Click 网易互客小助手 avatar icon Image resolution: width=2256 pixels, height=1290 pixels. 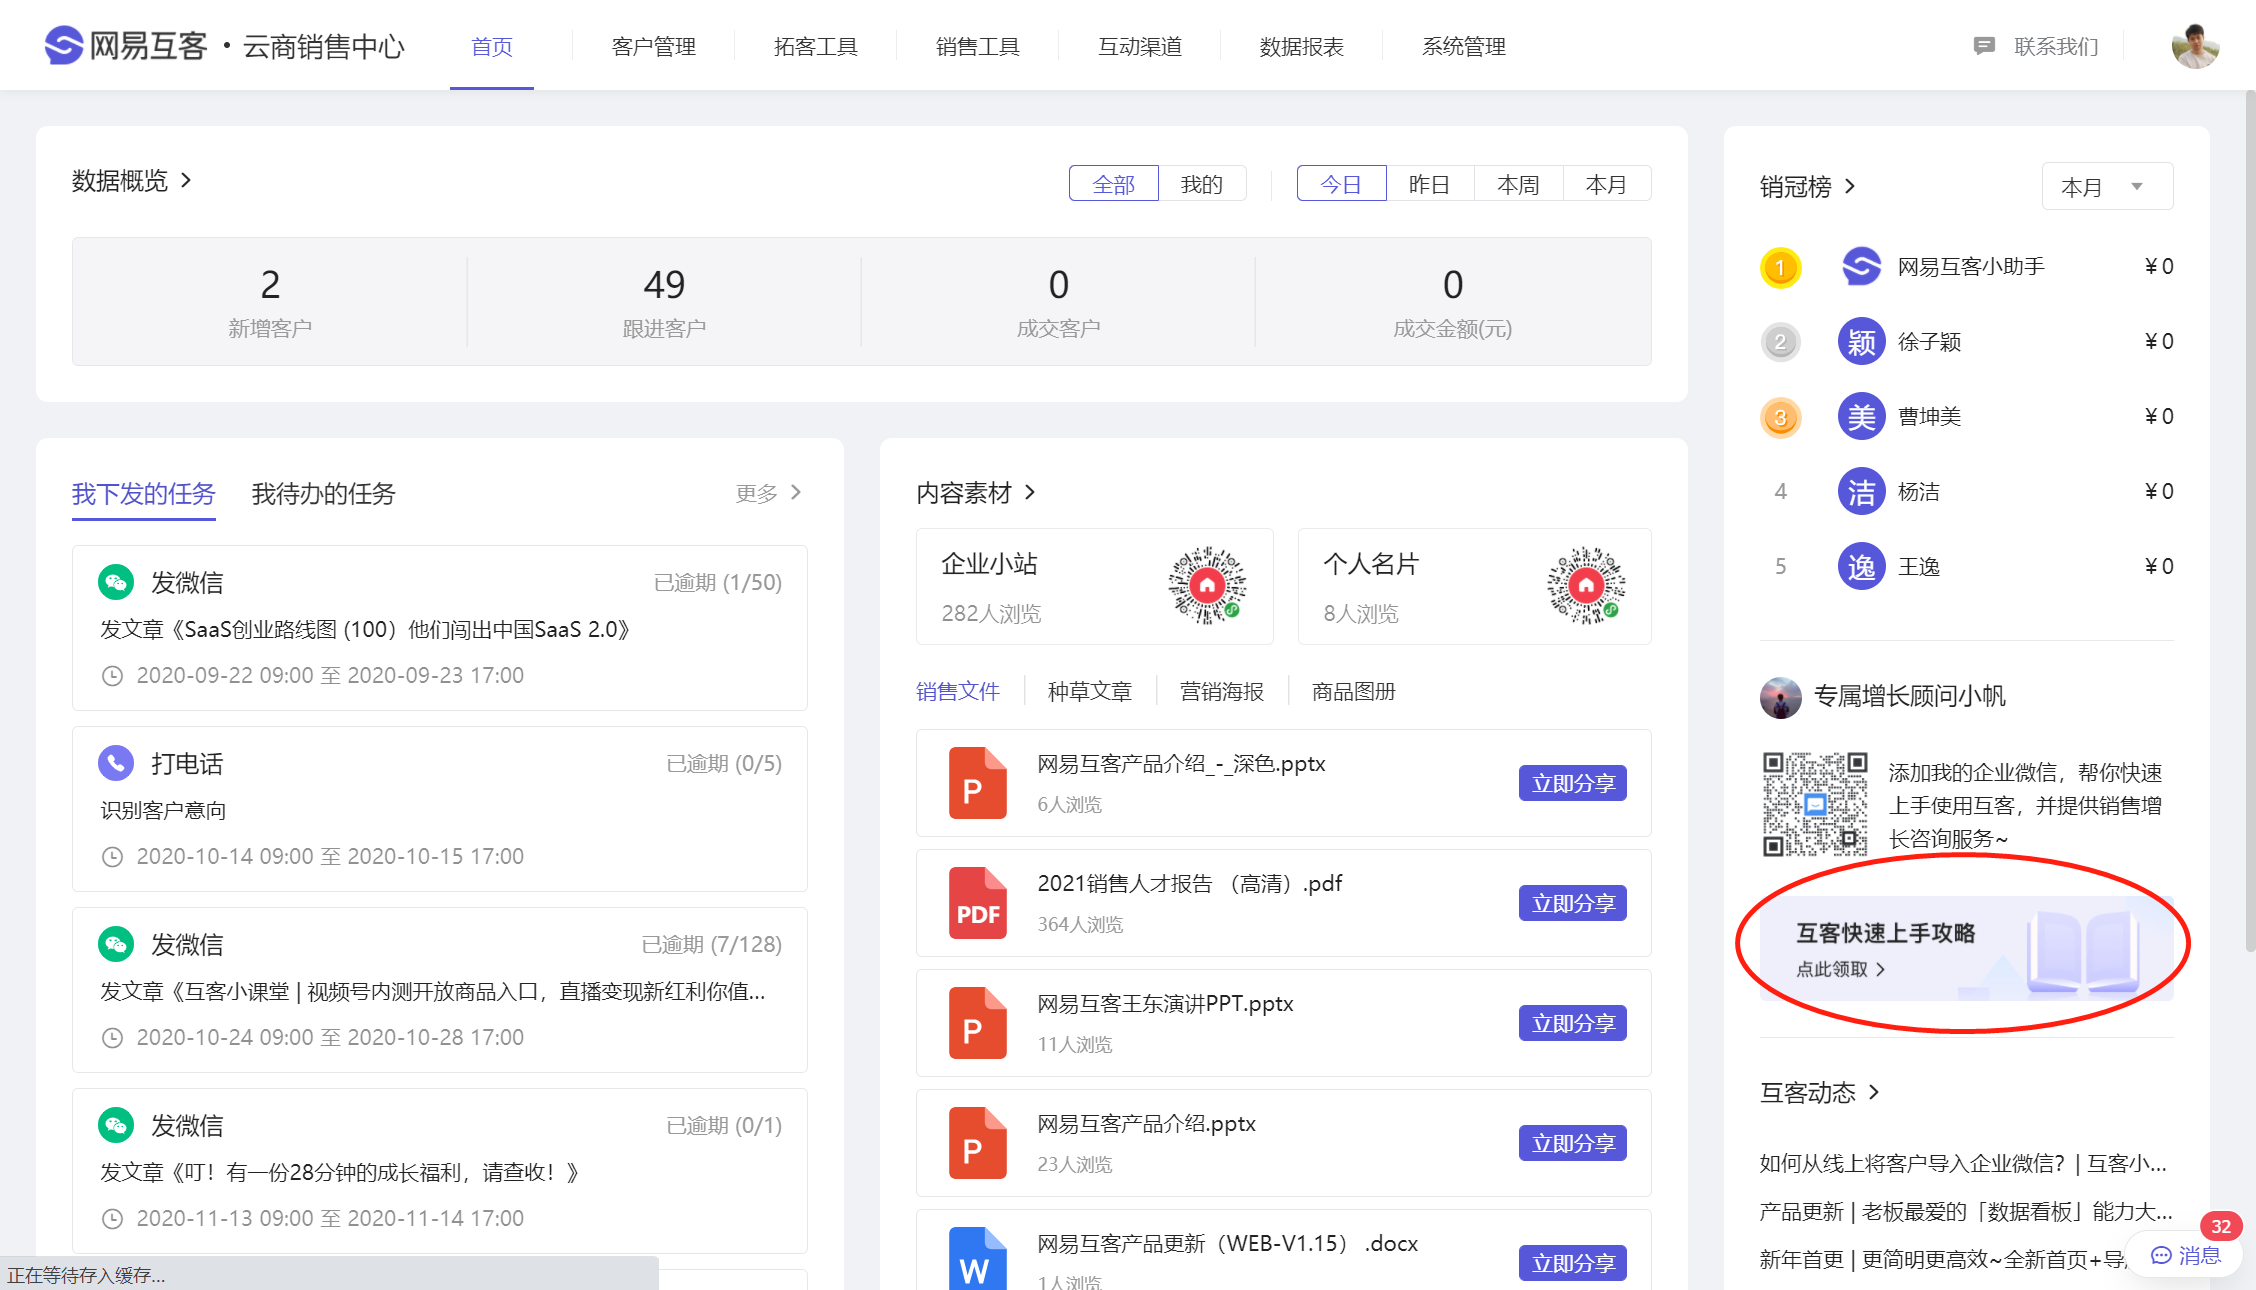(x=1861, y=267)
